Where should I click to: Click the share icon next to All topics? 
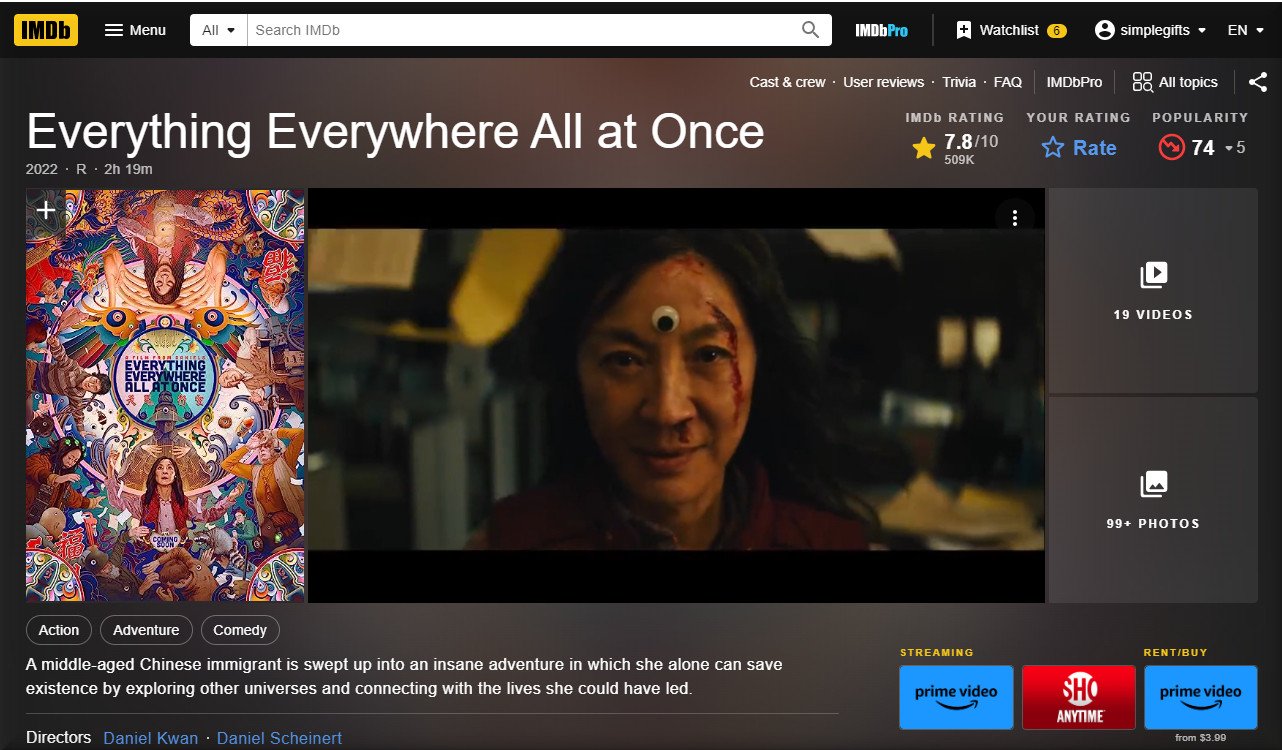1257,82
